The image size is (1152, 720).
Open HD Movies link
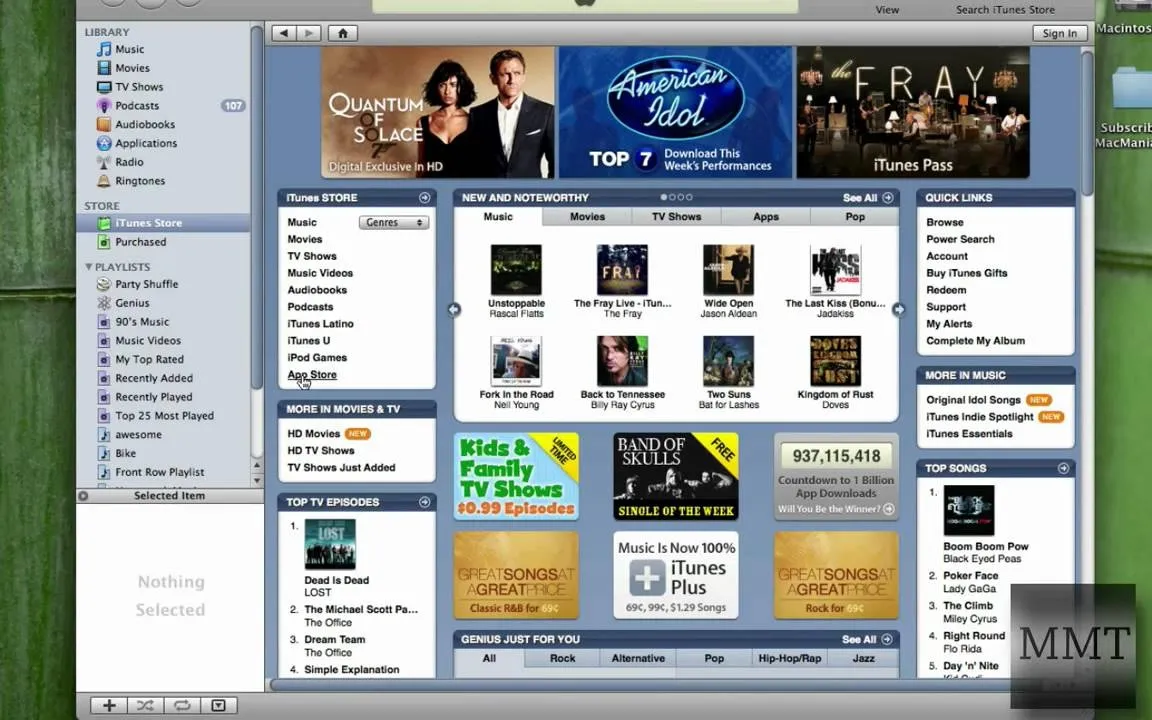click(314, 433)
